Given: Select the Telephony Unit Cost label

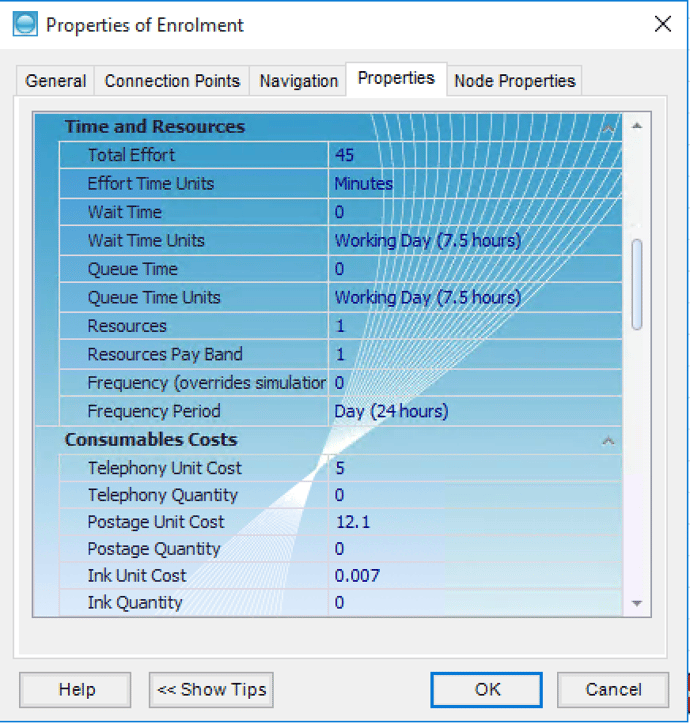Looking at the screenshot, I should 164,468.
